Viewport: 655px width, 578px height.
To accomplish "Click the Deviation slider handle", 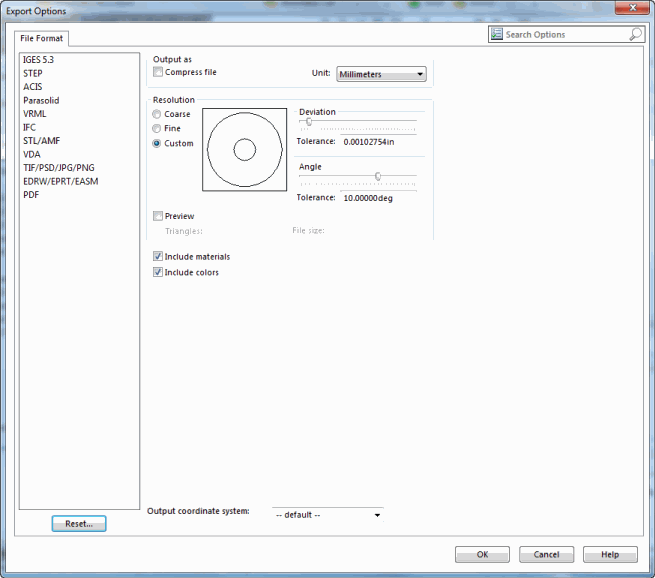I will pos(309,122).
